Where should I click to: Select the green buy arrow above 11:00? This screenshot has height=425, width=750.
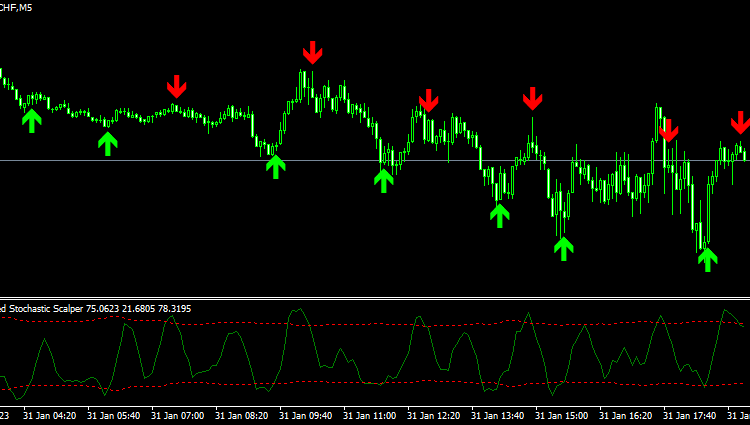383,180
